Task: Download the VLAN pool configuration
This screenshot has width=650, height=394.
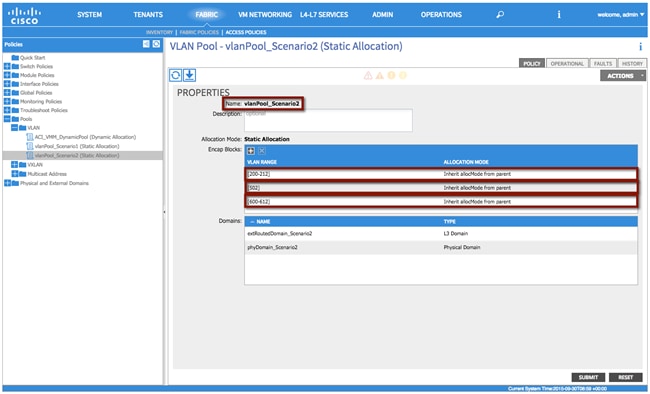Action: (x=189, y=75)
